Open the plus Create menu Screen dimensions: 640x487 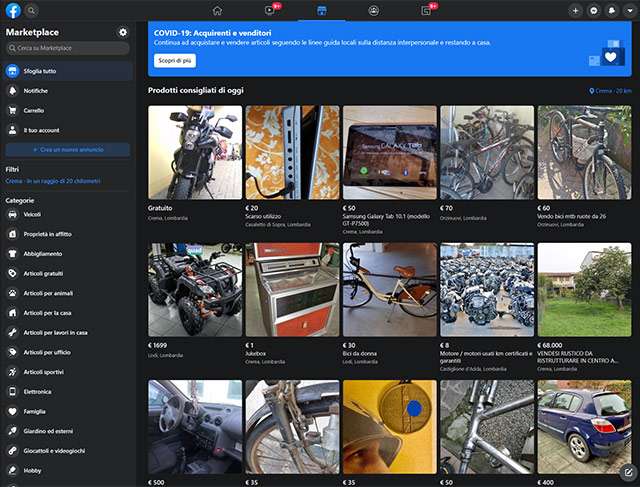point(576,10)
